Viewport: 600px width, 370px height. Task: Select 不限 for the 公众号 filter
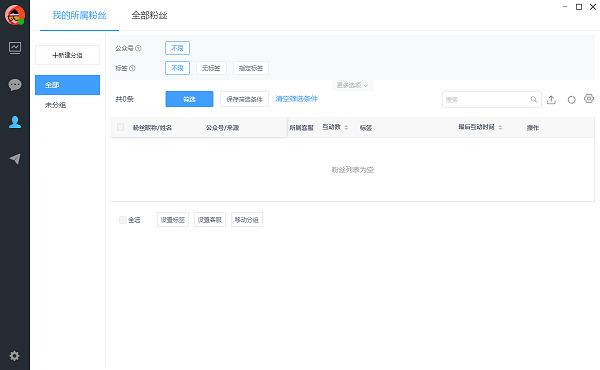click(x=177, y=48)
